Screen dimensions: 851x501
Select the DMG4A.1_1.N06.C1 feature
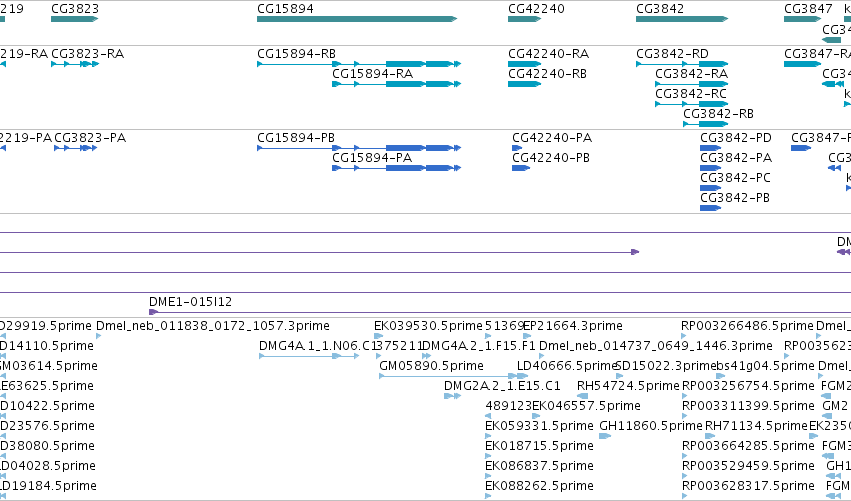(x=309, y=356)
